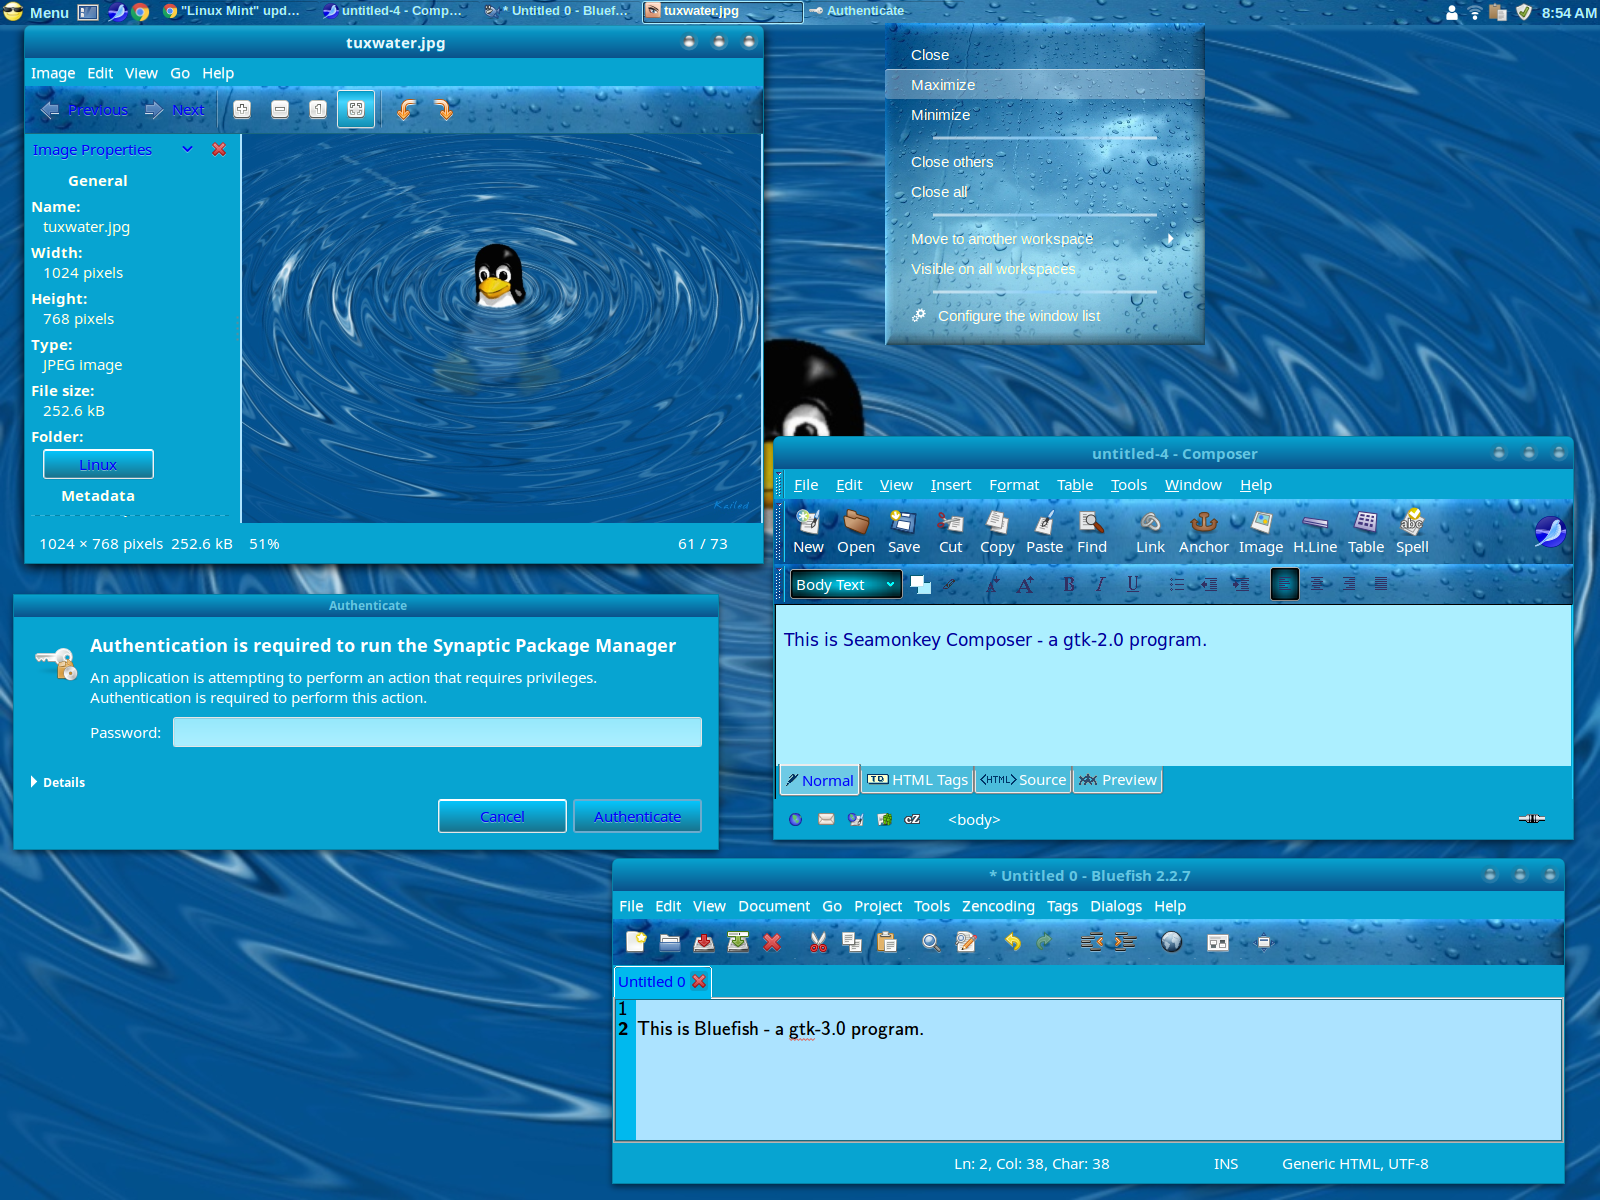Toggle bulleted list in Composer
The image size is (1600, 1200).
tap(1177, 584)
